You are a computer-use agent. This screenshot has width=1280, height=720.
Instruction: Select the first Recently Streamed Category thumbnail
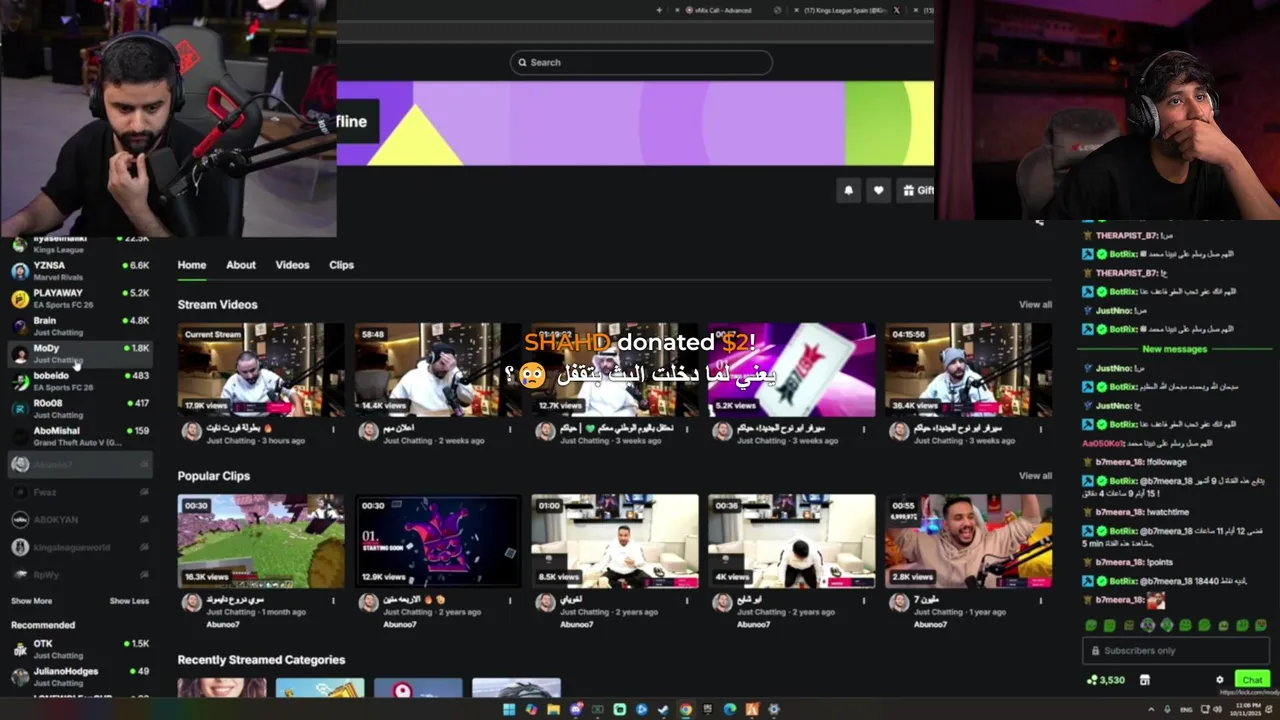click(222, 688)
